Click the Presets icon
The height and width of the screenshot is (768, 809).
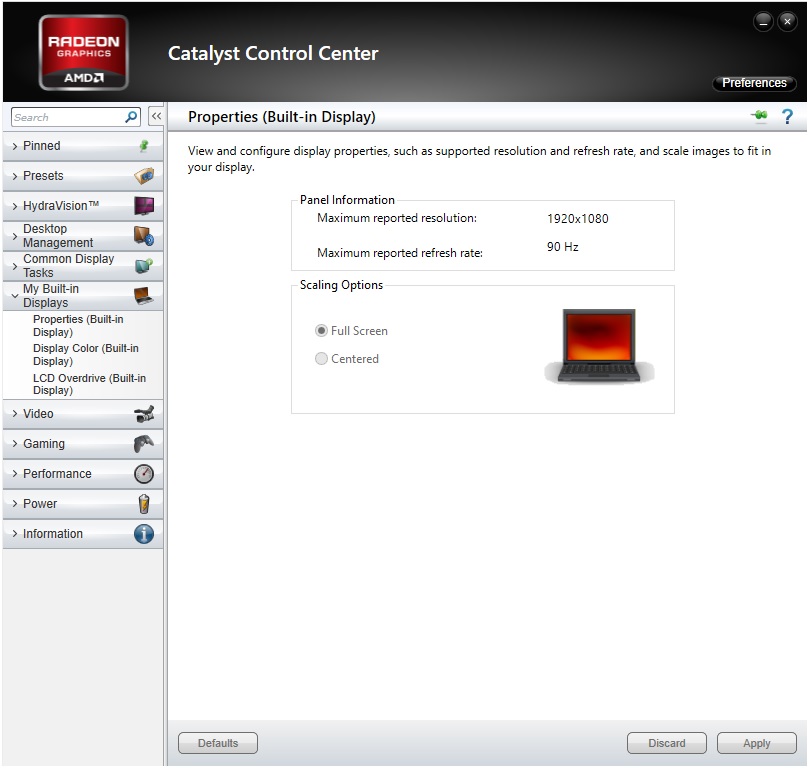click(144, 176)
